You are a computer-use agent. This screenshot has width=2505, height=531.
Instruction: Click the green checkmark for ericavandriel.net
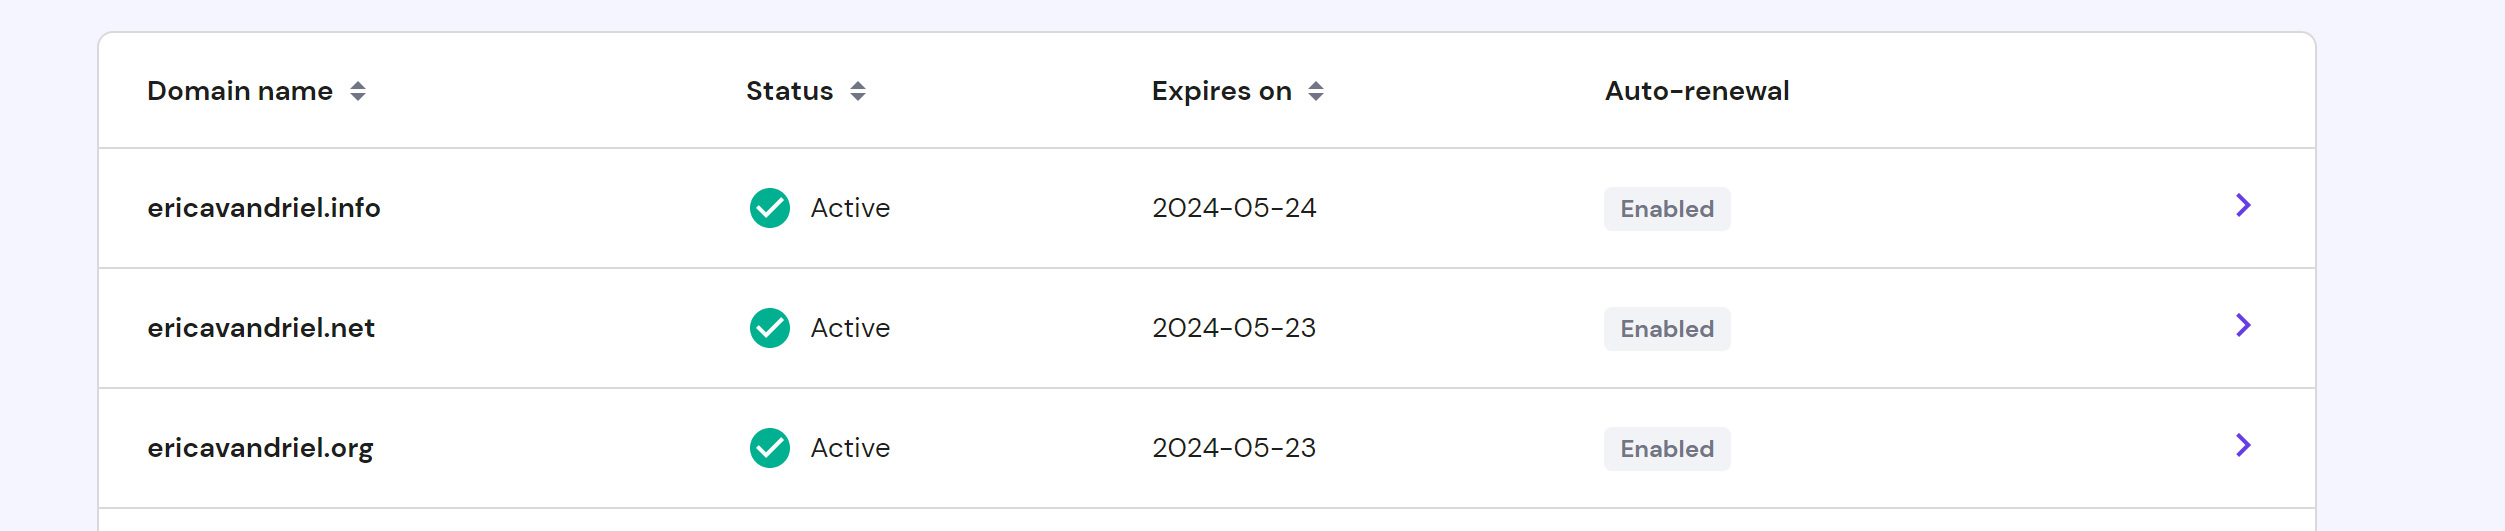click(770, 328)
